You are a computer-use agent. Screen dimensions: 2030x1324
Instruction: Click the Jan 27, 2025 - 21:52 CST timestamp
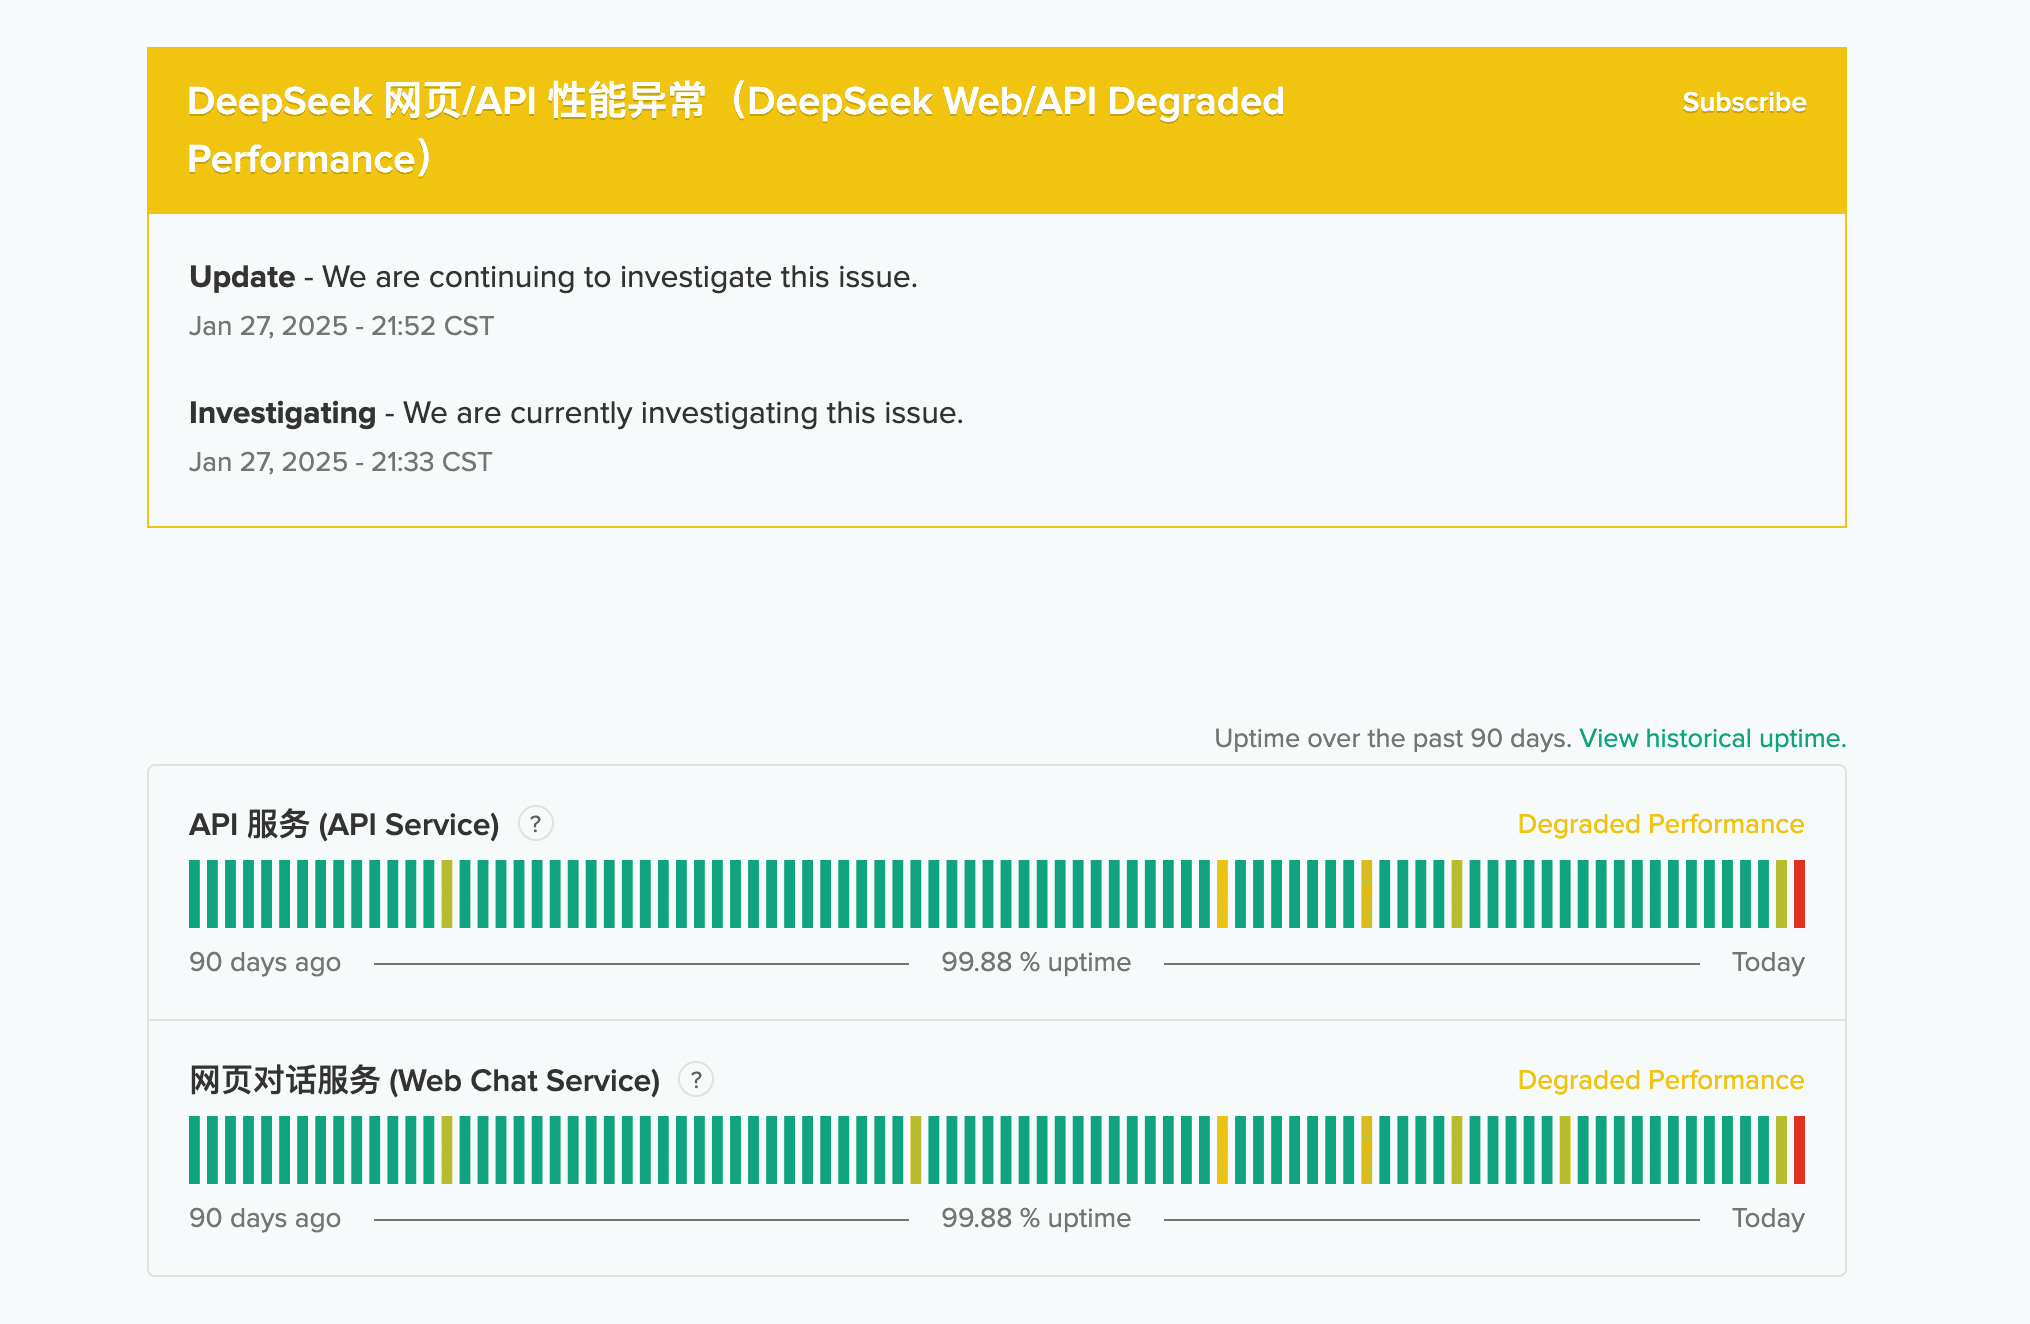pyautogui.click(x=341, y=326)
